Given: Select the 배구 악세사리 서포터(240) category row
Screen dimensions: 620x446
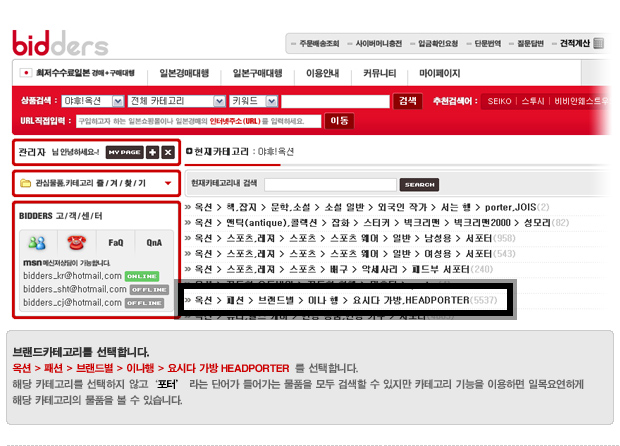Looking at the screenshot, I should coord(339,270).
